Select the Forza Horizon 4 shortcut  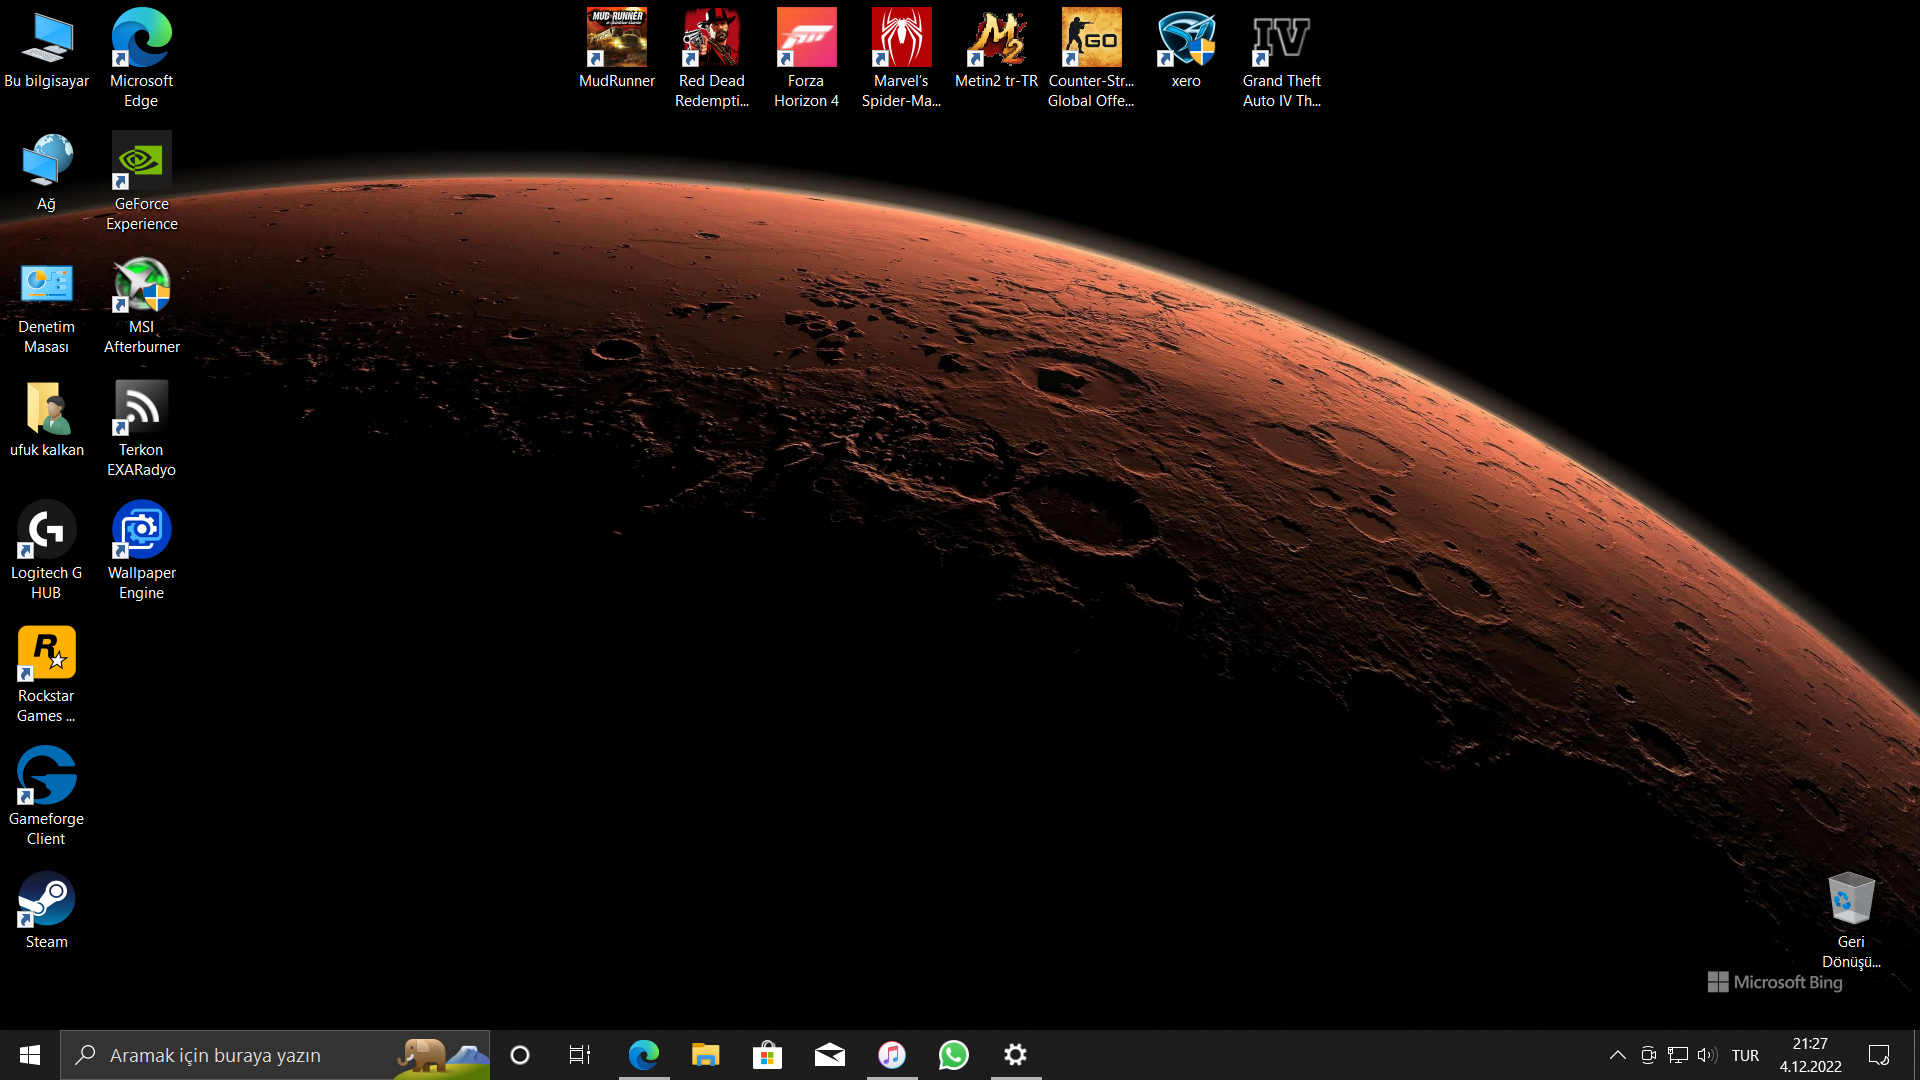point(806,48)
